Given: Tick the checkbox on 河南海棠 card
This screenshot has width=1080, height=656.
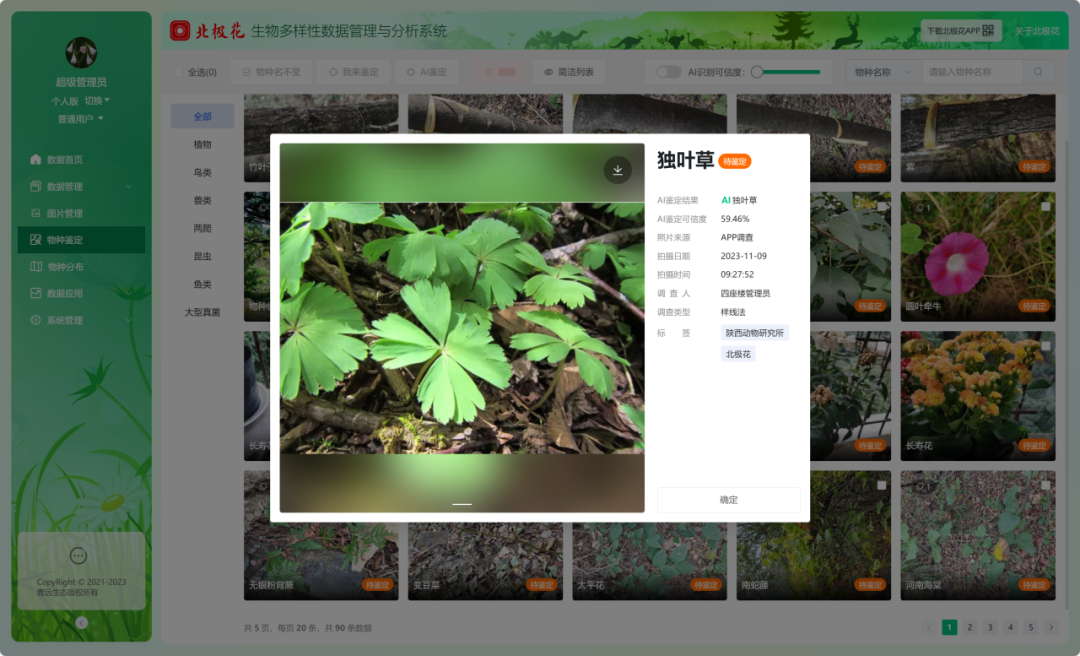Looking at the screenshot, I should [x=1045, y=484].
